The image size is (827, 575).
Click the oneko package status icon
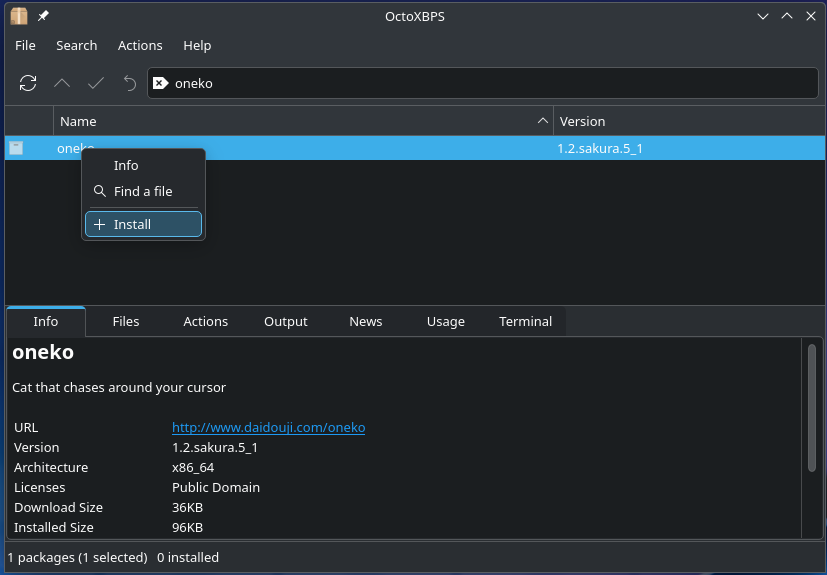[x=16, y=148]
